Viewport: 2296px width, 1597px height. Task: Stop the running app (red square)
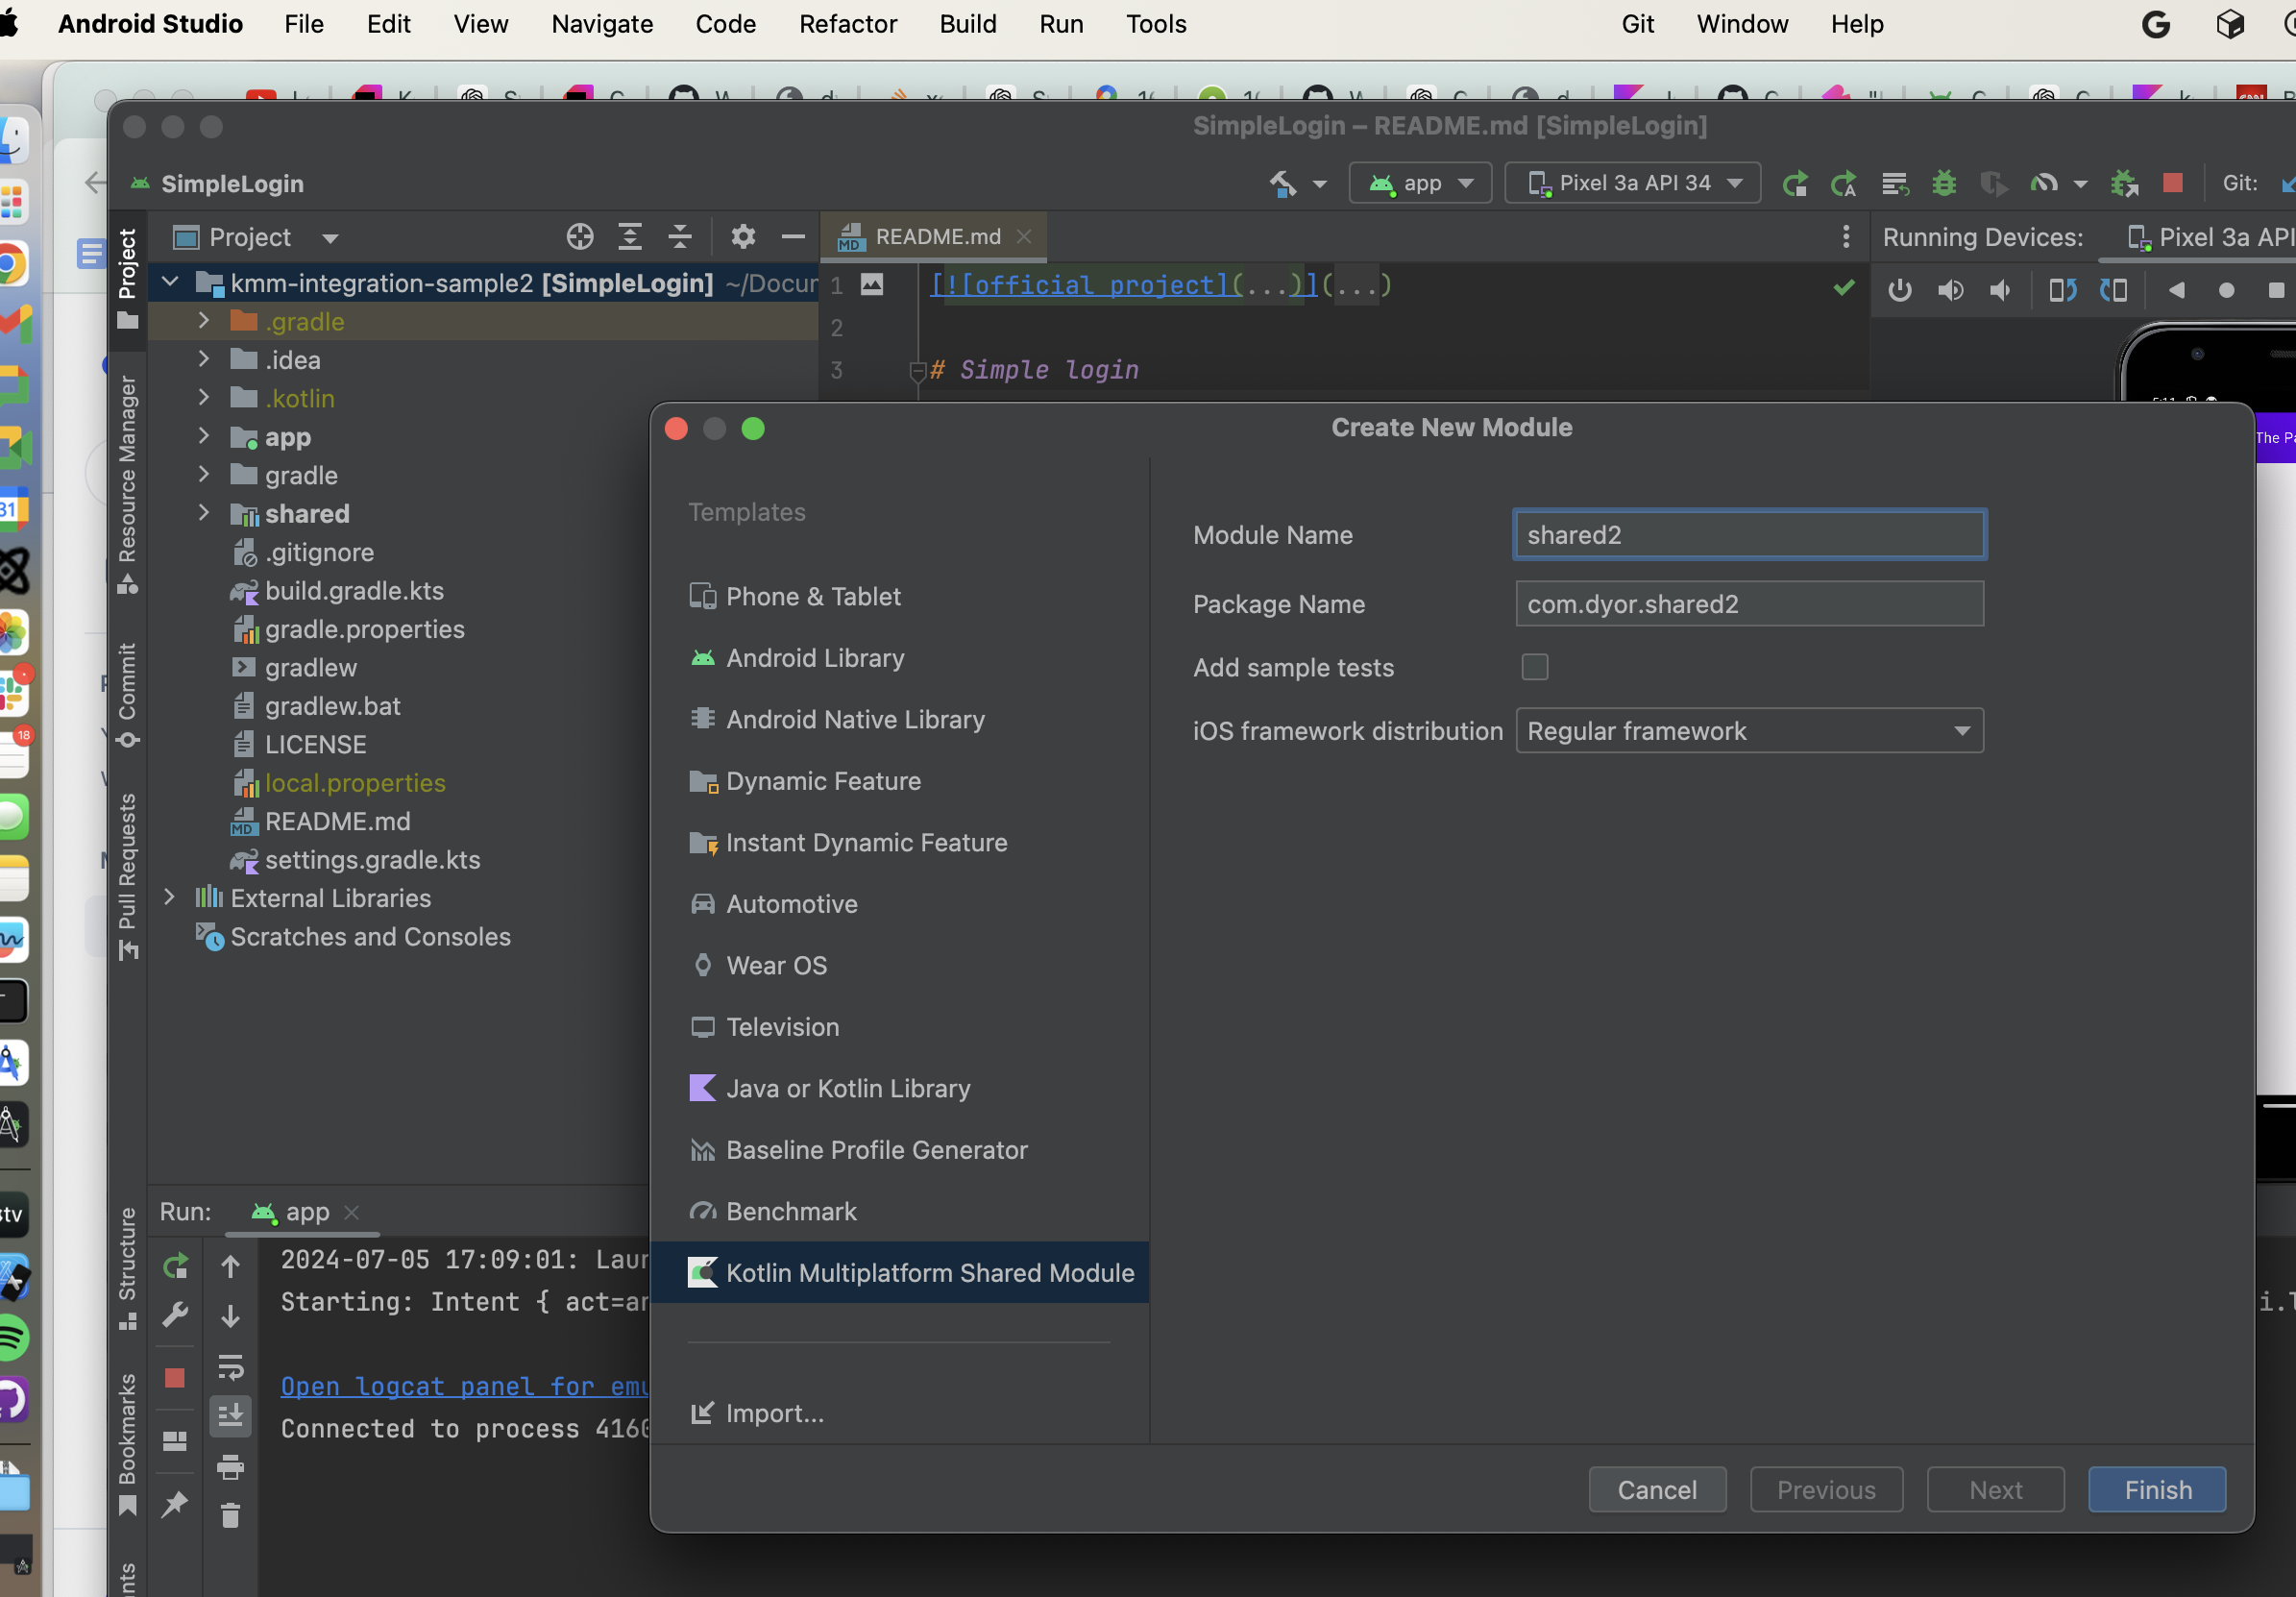click(2171, 183)
